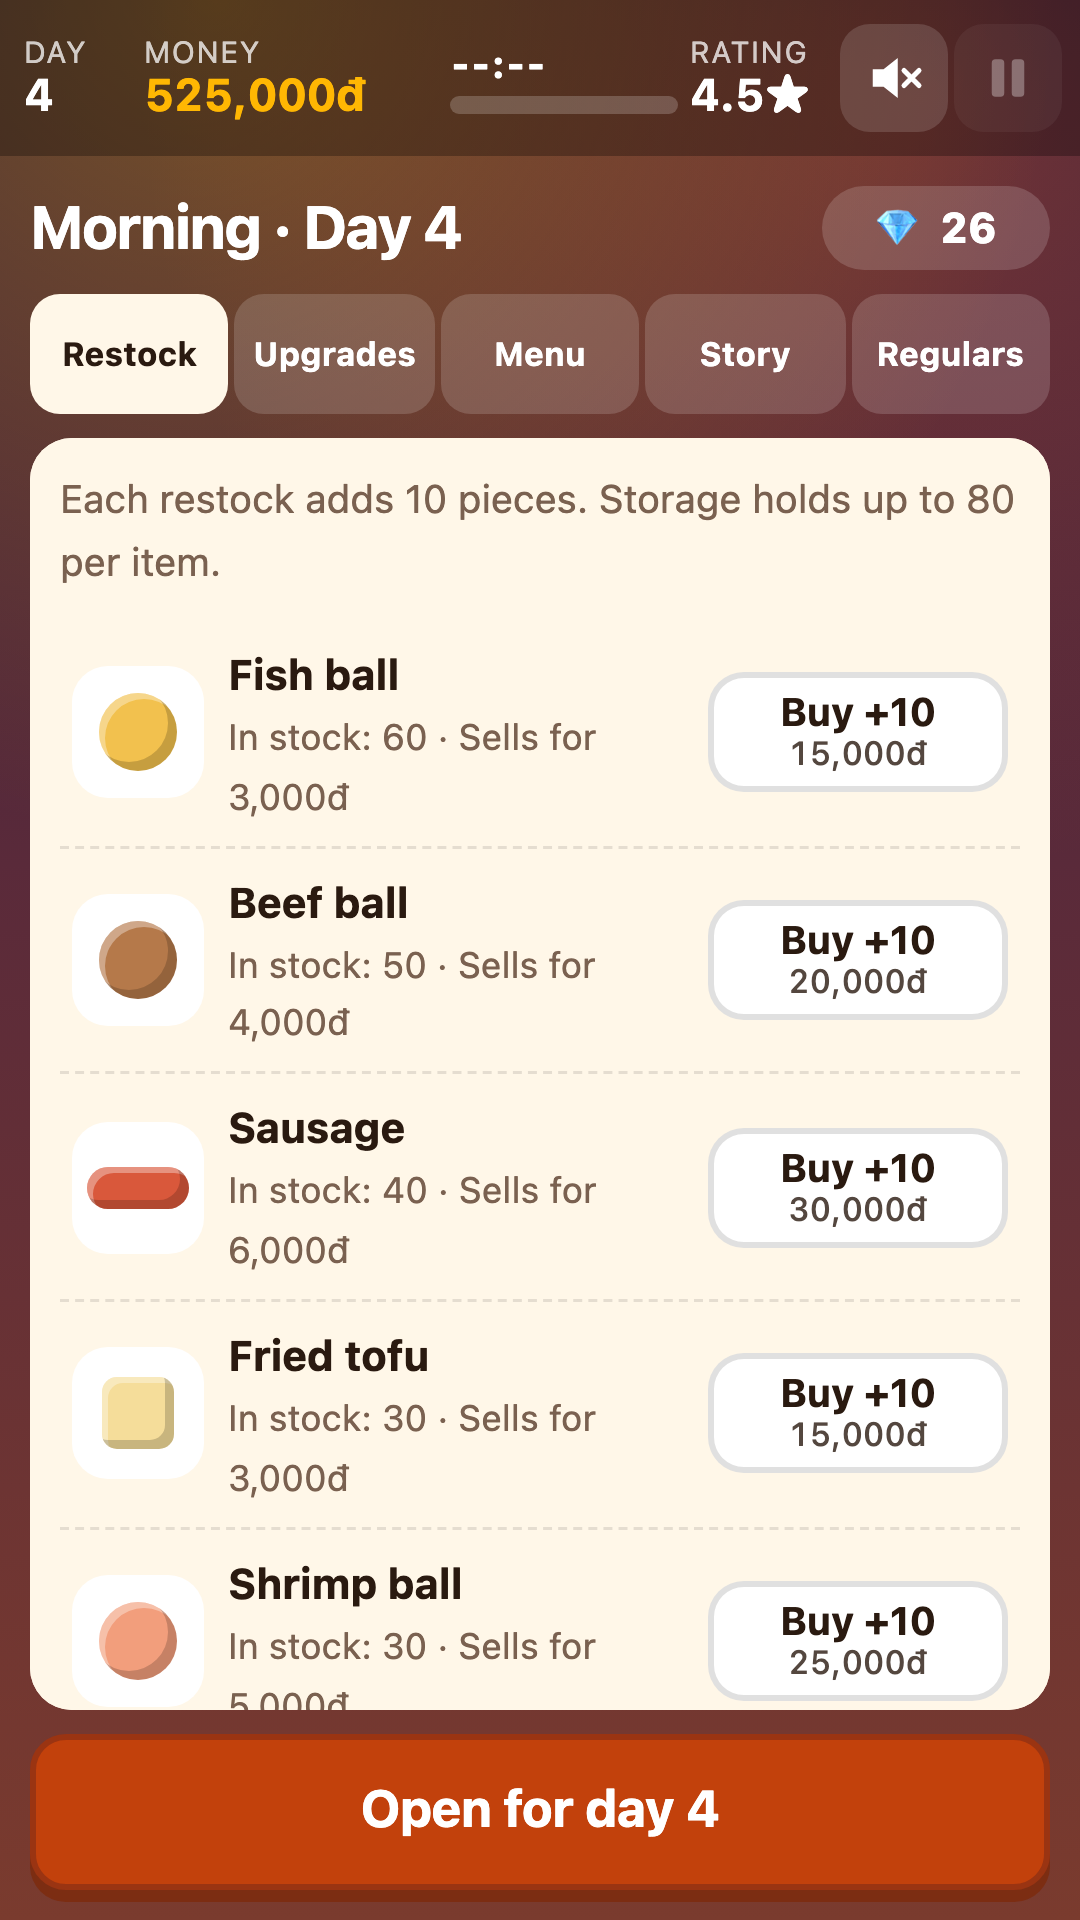
Task: Select the Beef ball brown icon
Action: click(138, 960)
